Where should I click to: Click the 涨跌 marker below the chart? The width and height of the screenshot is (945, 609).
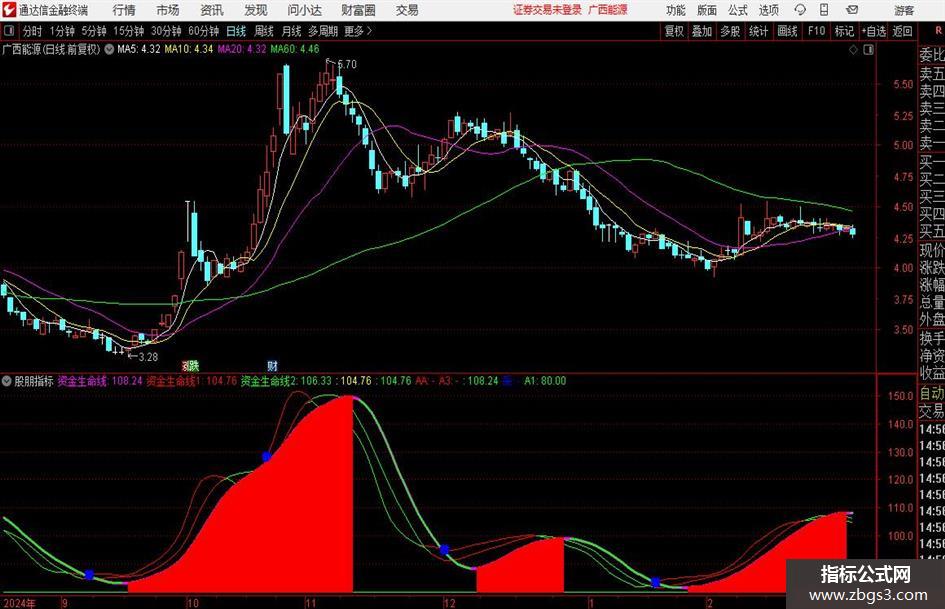coord(190,365)
